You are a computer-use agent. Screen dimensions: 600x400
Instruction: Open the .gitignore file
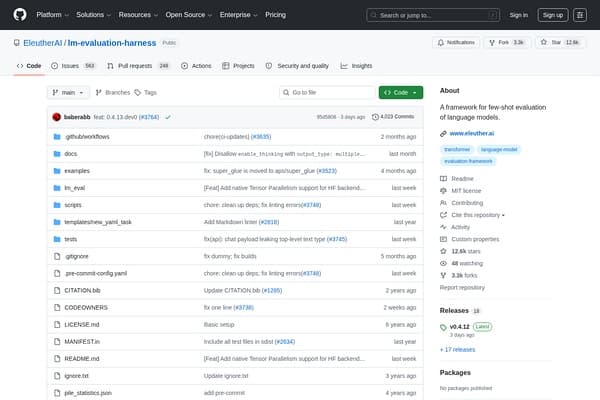coord(77,256)
